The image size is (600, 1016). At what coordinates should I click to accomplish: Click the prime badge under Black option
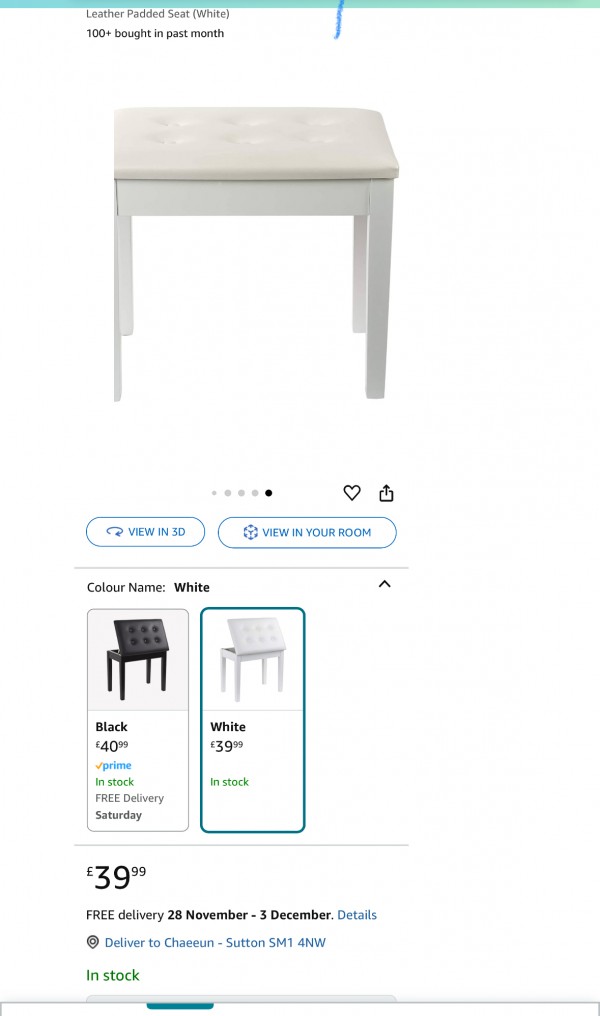113,766
